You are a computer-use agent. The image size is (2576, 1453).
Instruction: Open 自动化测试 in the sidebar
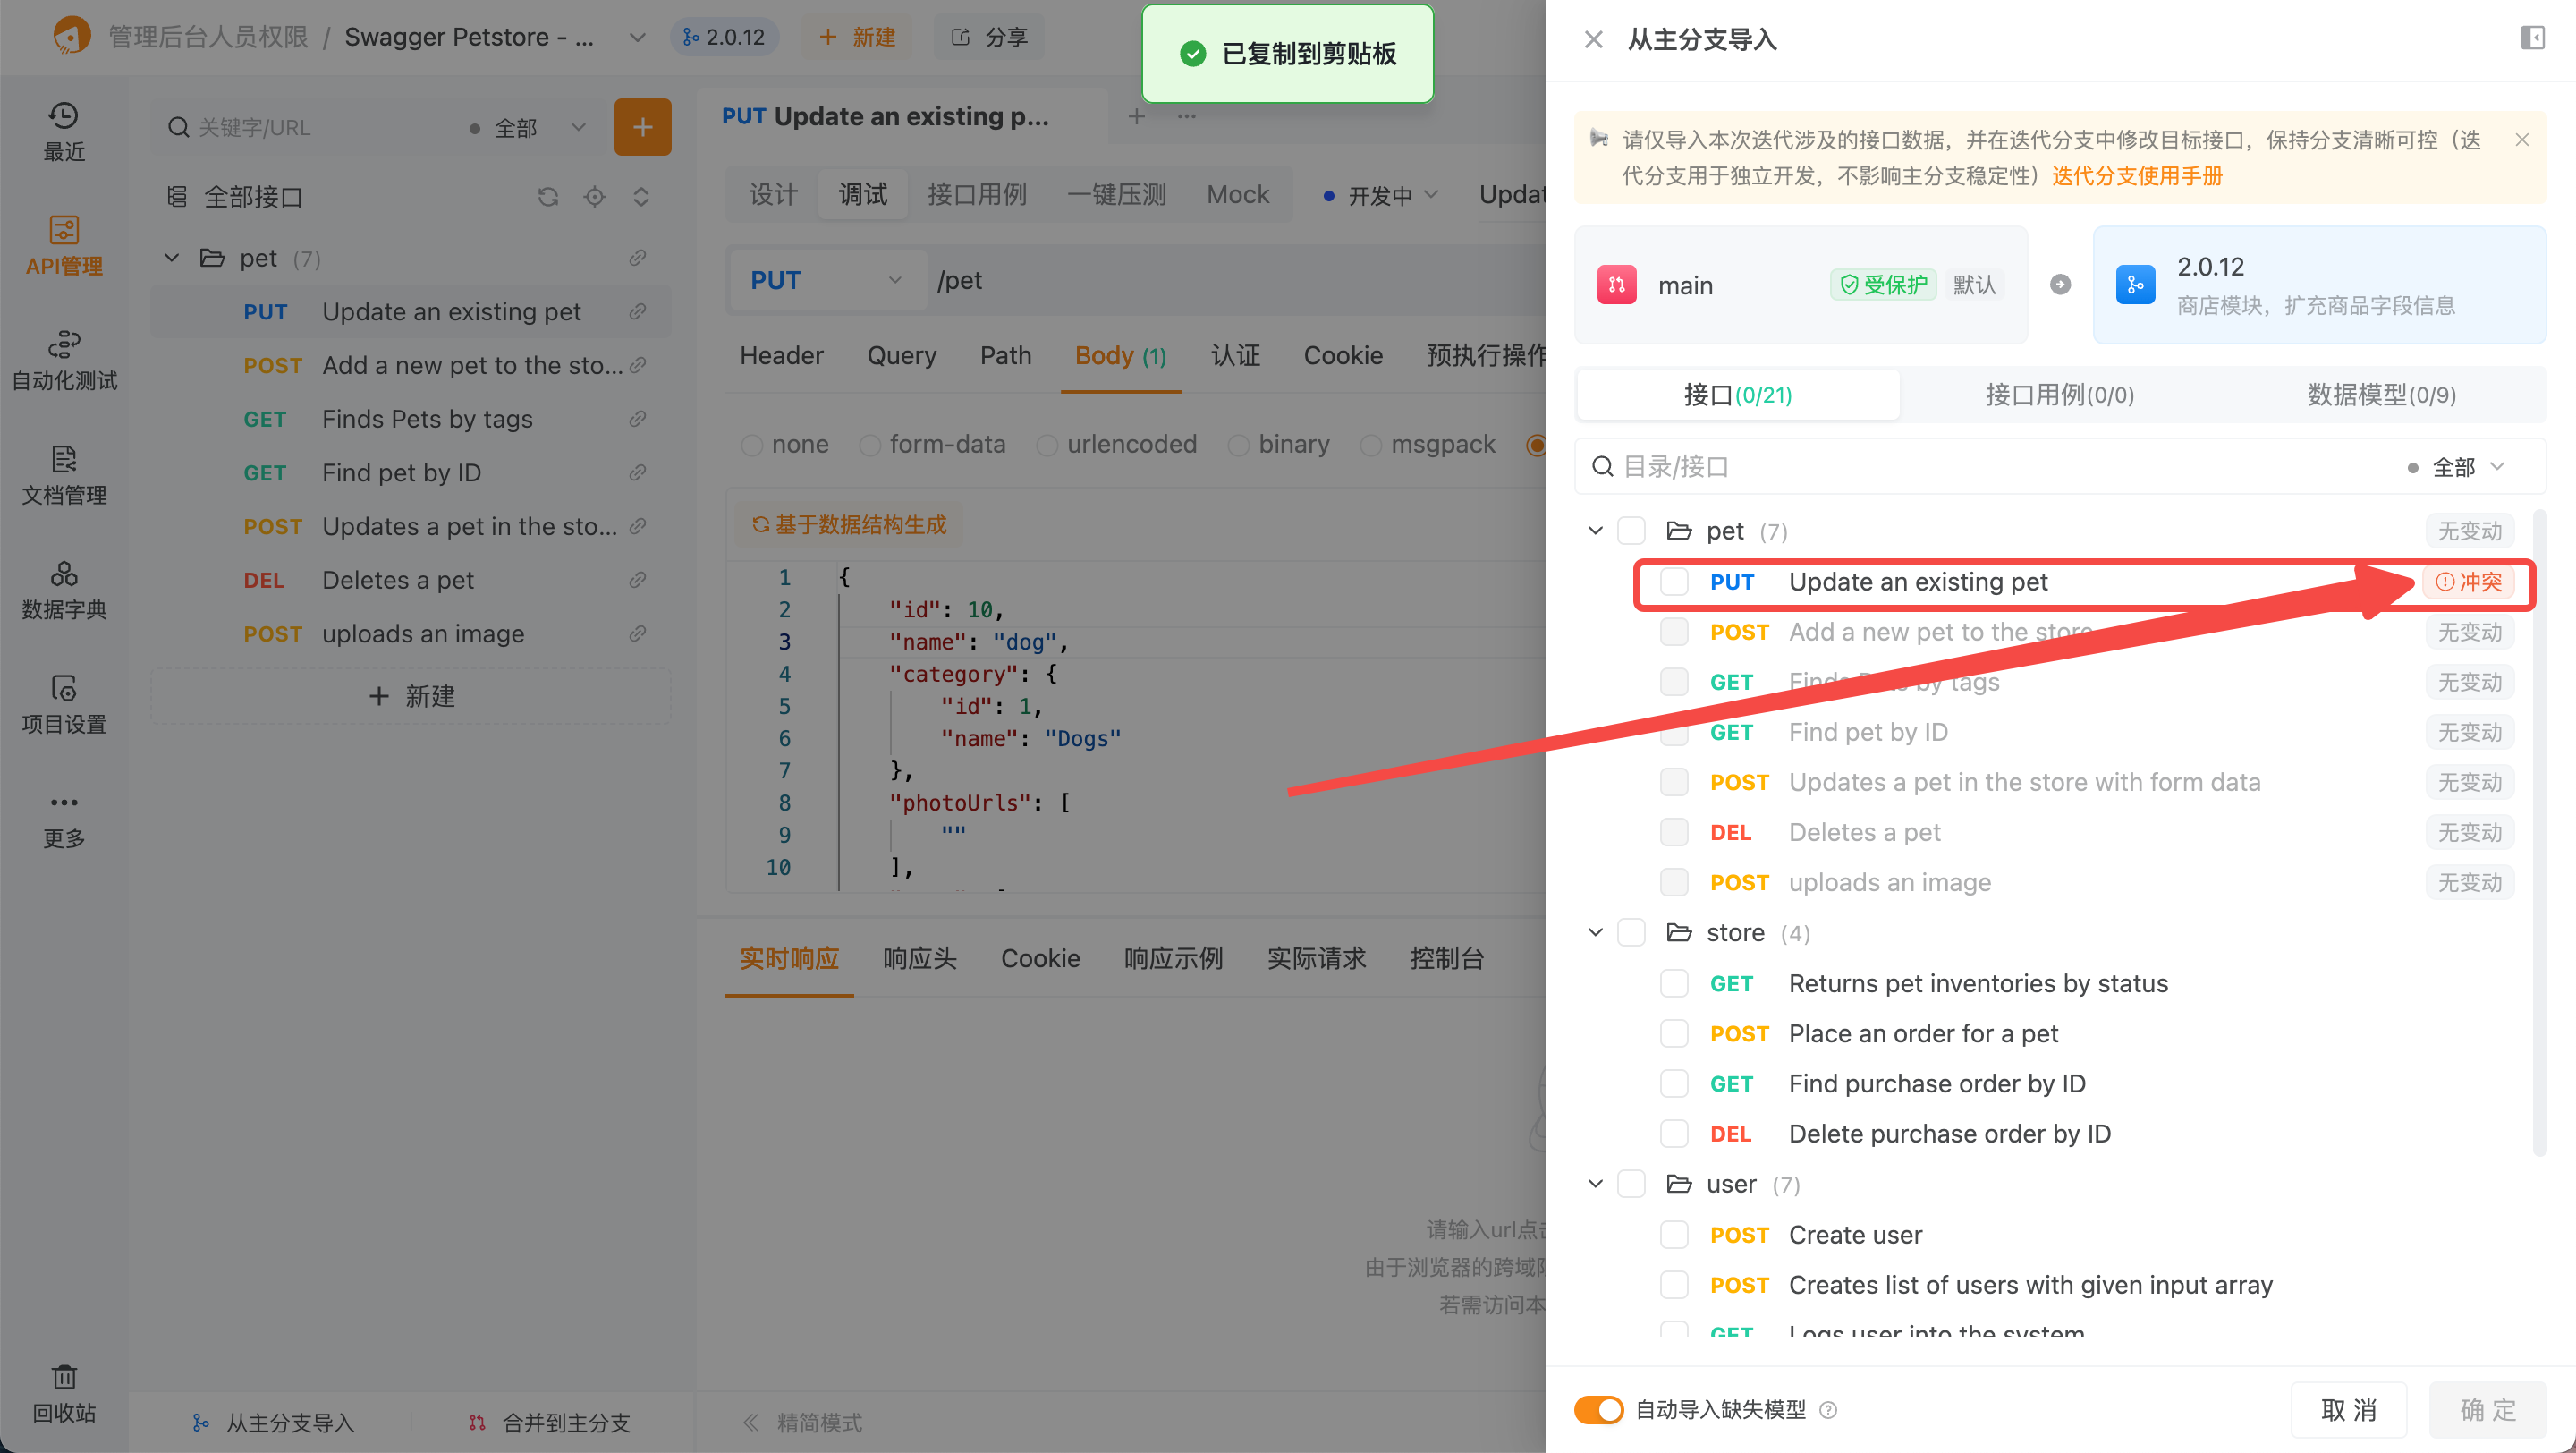coord(64,360)
